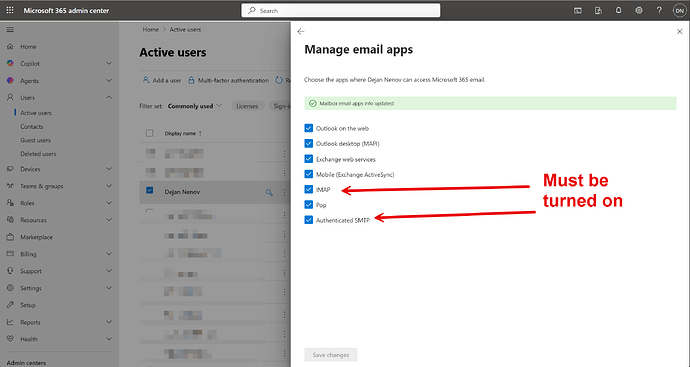690x367 pixels.
Task: Deselect the Dejan Nenov row checkbox
Action: click(x=150, y=191)
